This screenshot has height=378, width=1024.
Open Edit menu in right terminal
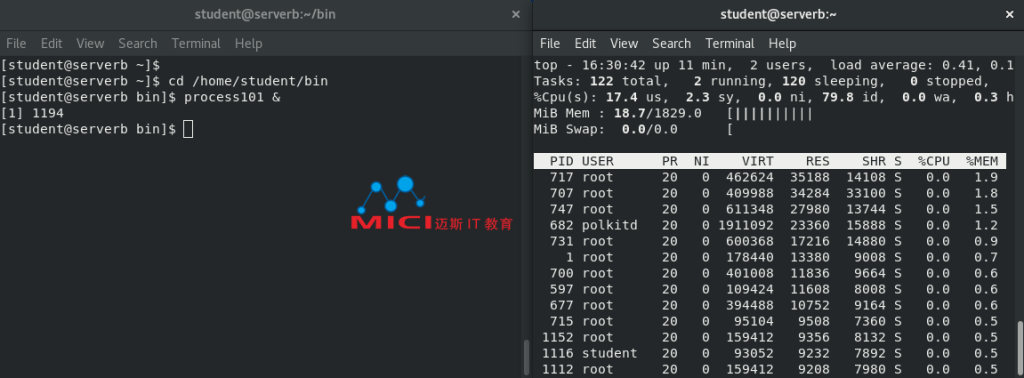pyautogui.click(x=585, y=44)
